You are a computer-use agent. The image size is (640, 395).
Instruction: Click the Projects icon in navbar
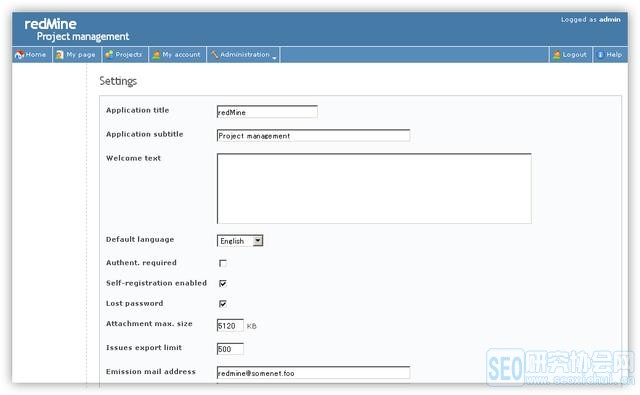pyautogui.click(x=109, y=55)
